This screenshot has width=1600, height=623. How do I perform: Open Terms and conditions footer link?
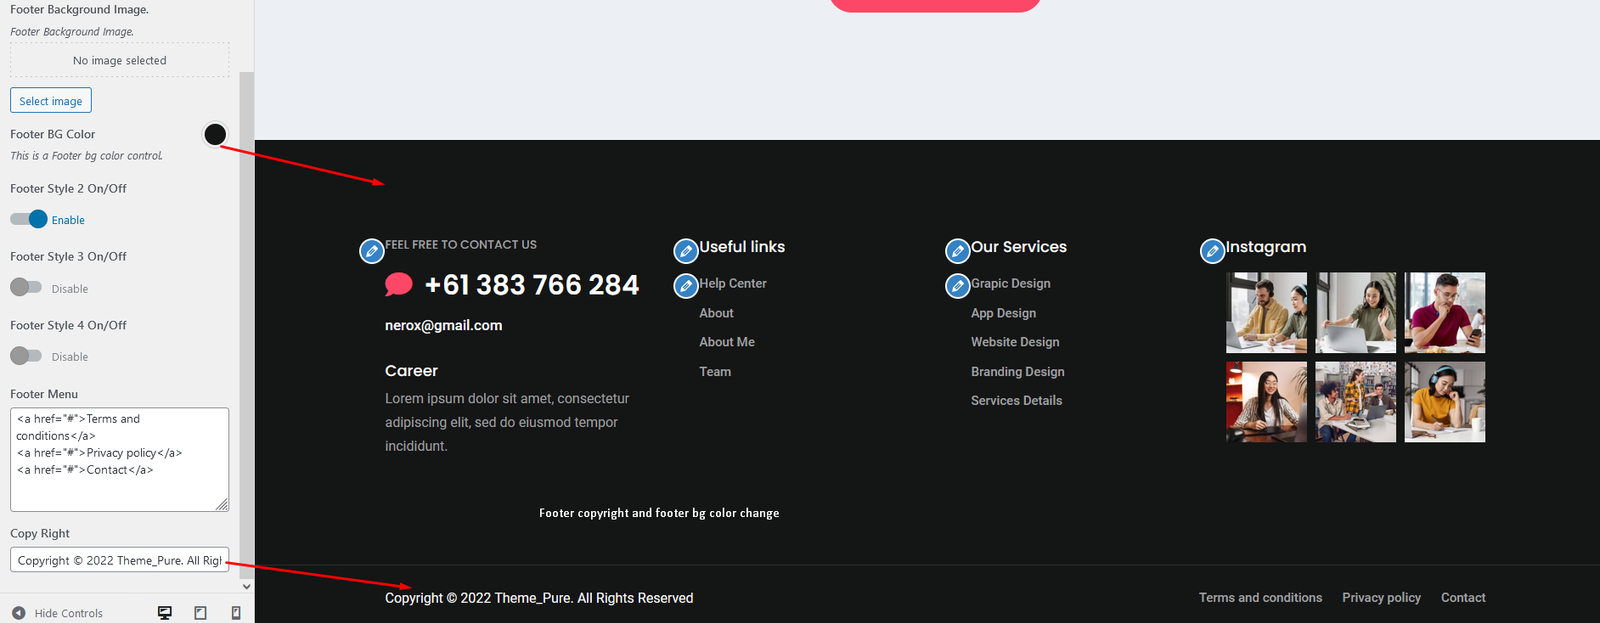click(1260, 598)
